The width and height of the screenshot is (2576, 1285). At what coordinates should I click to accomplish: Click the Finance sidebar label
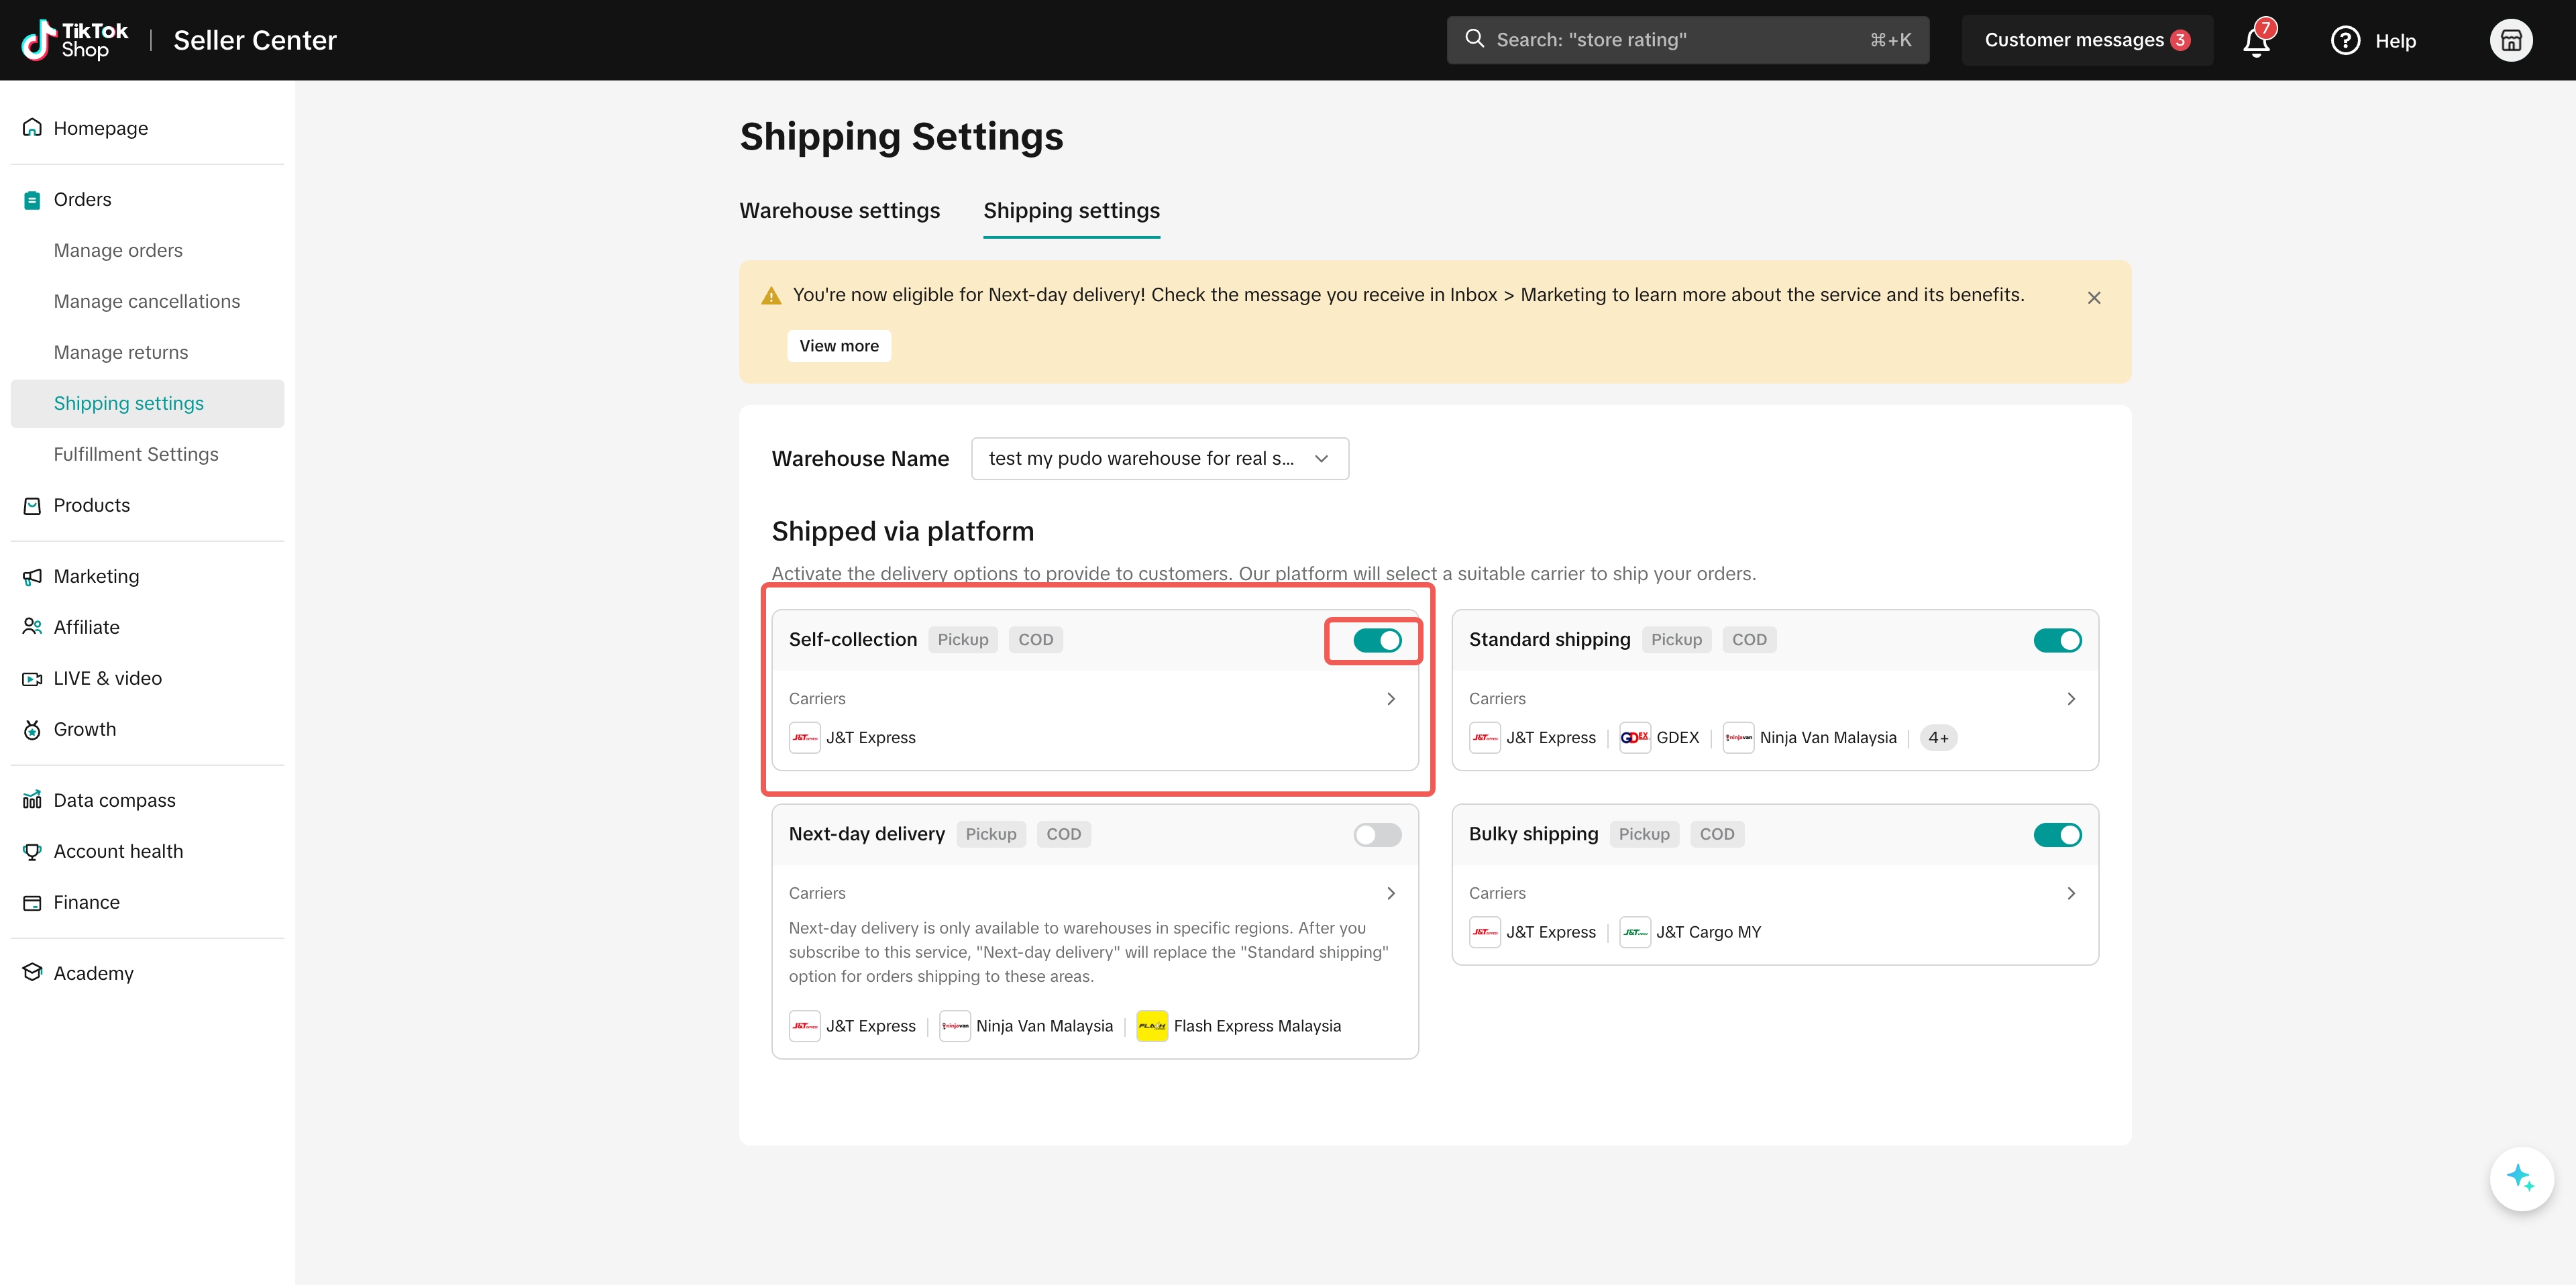click(86, 902)
